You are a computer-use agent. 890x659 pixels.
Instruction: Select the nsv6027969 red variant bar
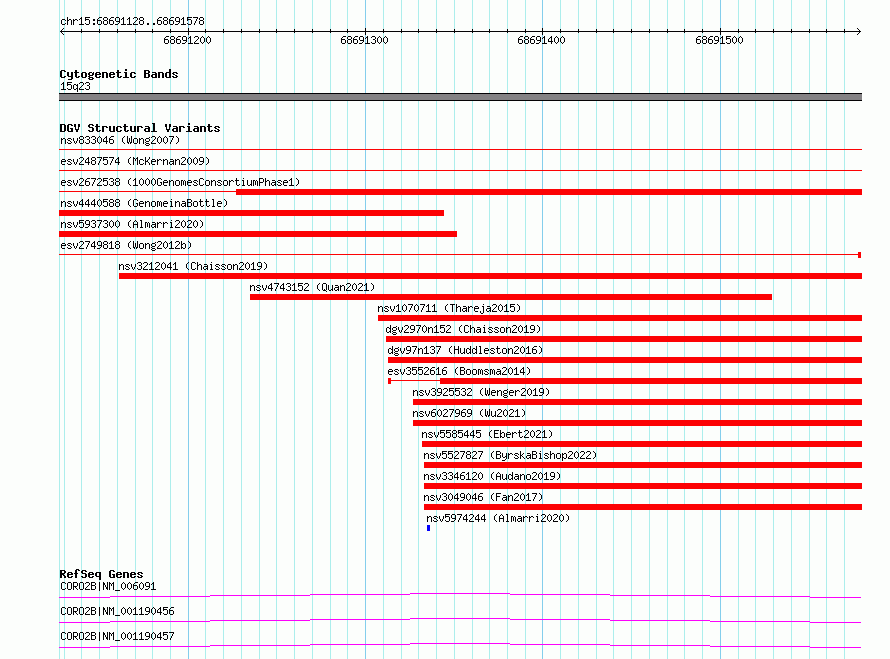(x=637, y=423)
